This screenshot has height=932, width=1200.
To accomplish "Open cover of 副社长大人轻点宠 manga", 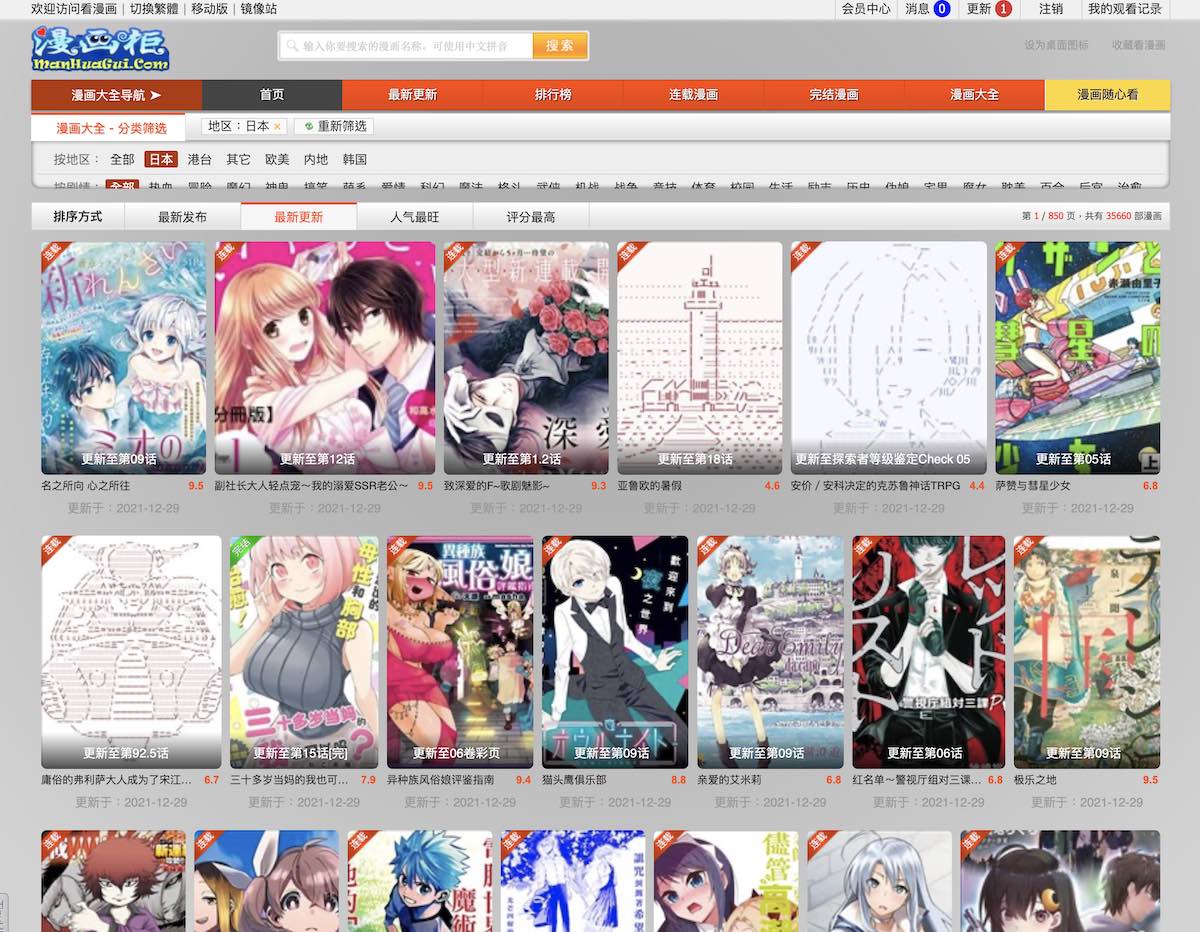I will pyautogui.click(x=325, y=358).
